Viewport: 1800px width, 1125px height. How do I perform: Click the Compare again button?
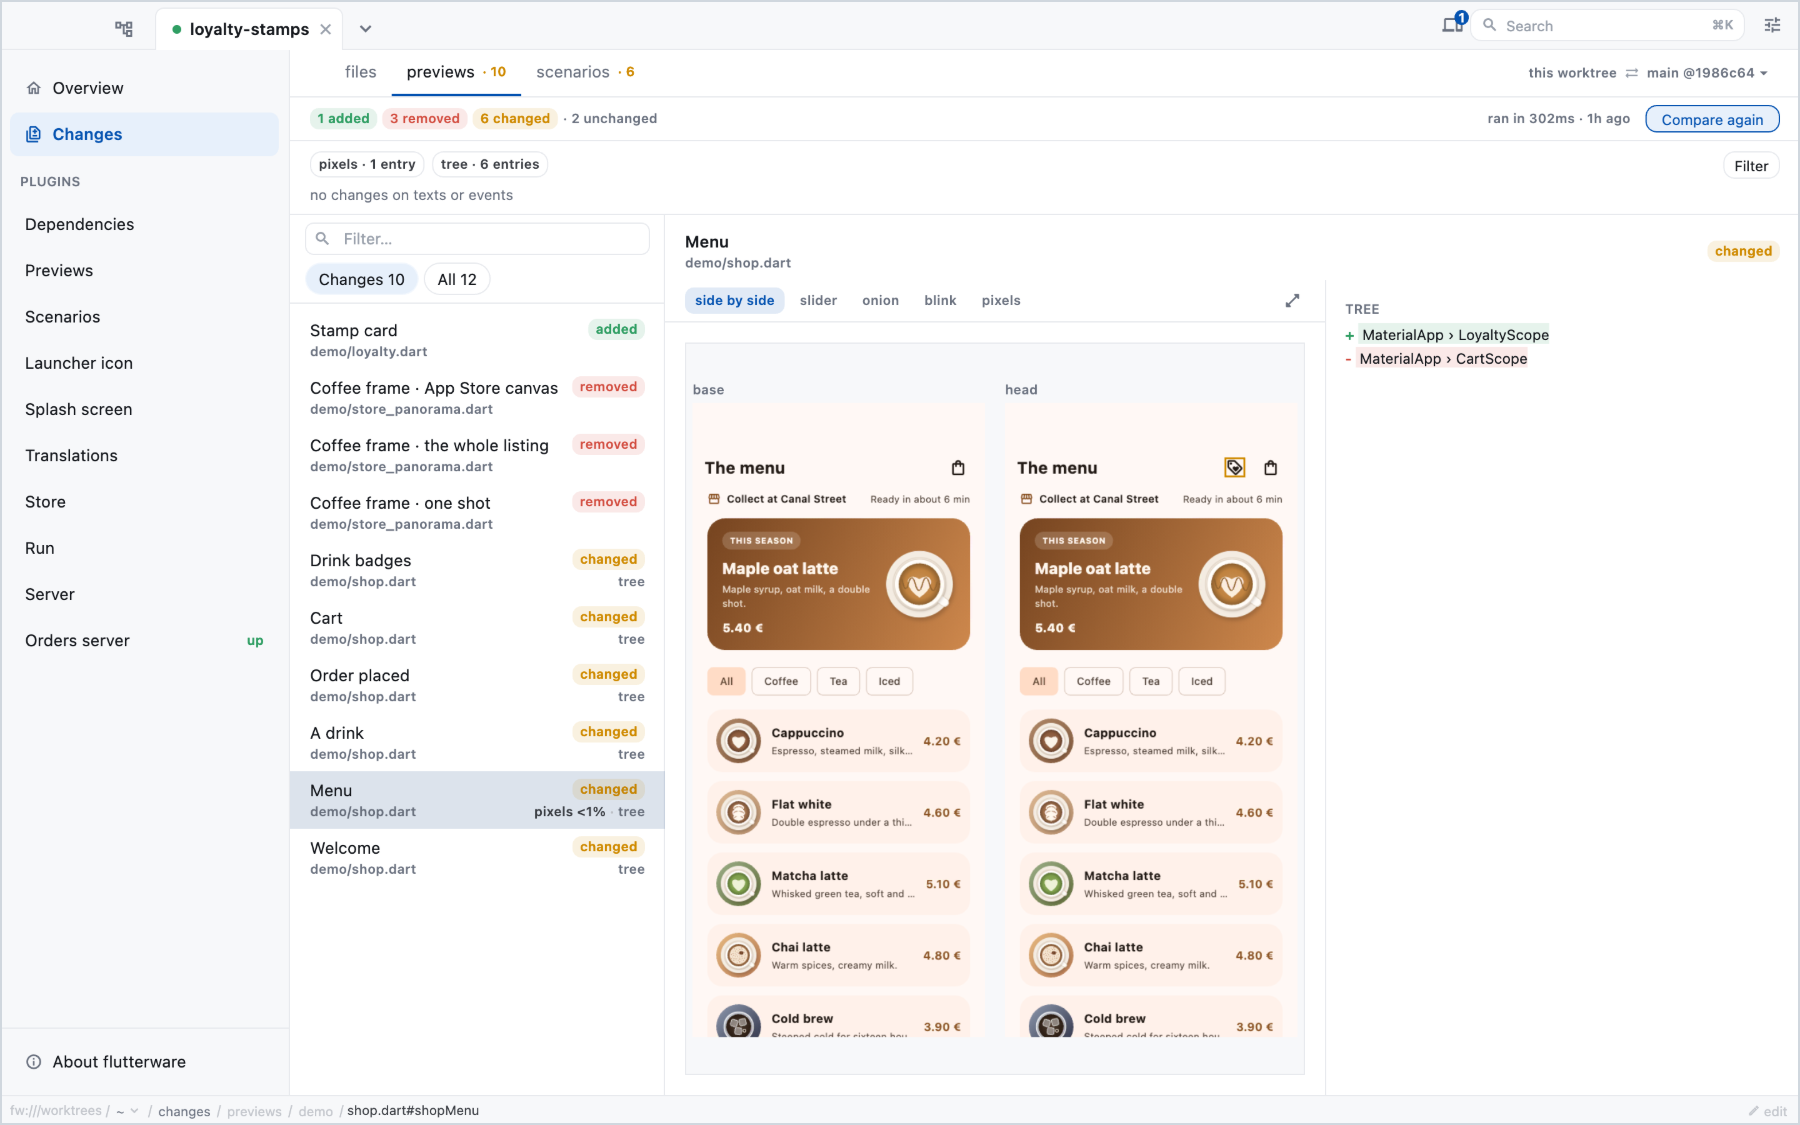coord(1712,119)
